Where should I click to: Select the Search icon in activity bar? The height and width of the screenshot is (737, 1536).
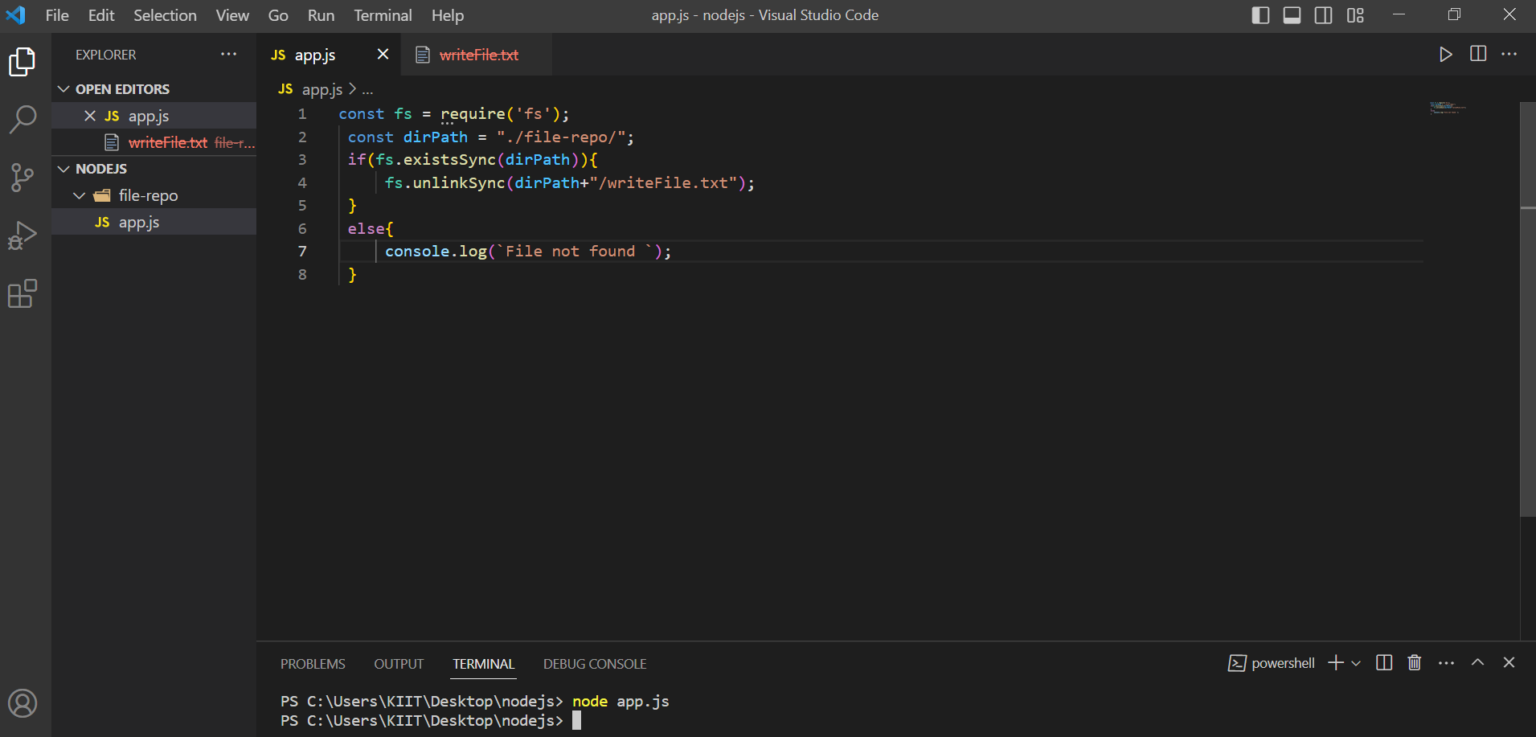[x=21, y=119]
